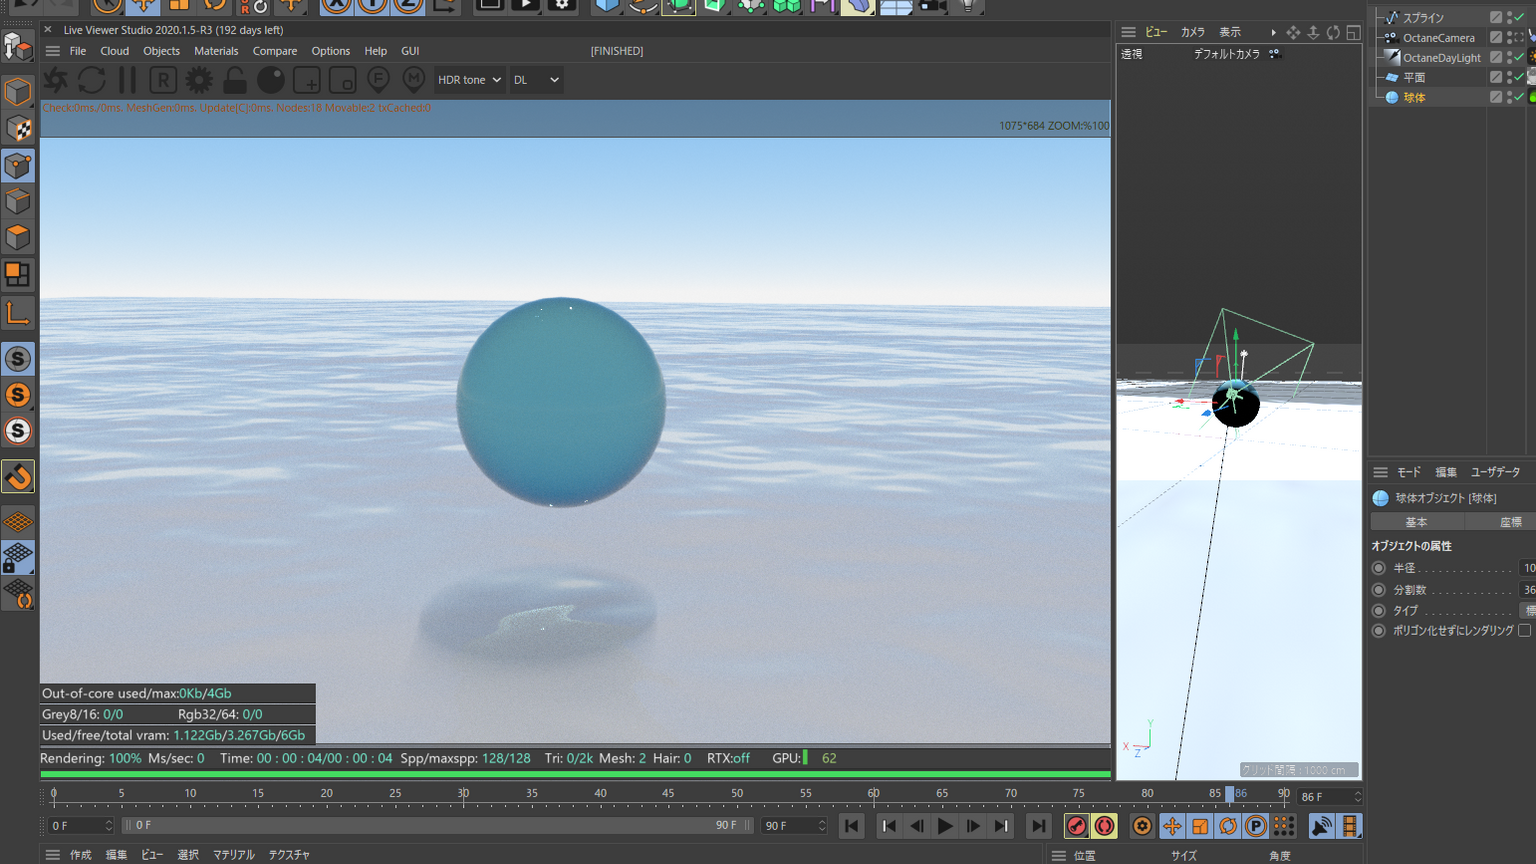Open the DL kernel dropdown
This screenshot has width=1536, height=864.
tap(536, 80)
